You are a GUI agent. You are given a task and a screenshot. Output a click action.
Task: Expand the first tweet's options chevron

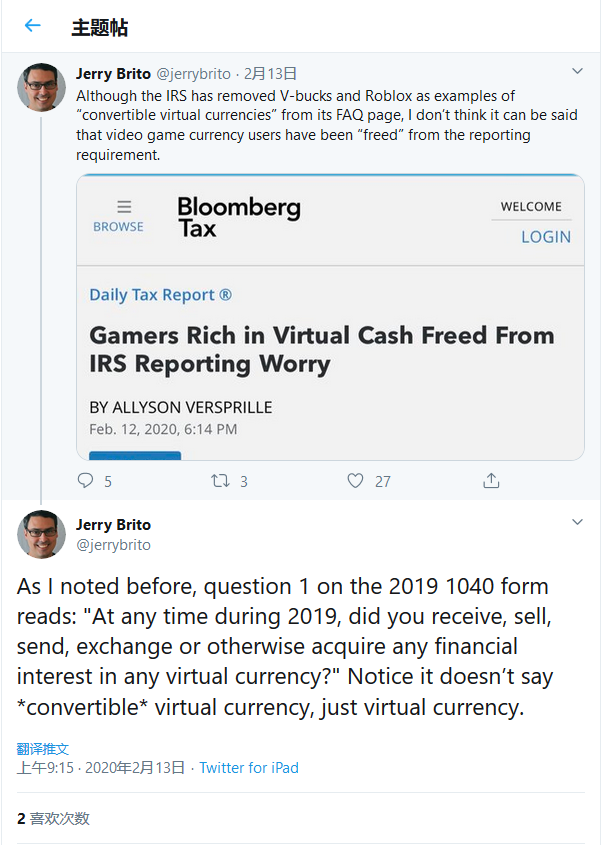point(577,72)
